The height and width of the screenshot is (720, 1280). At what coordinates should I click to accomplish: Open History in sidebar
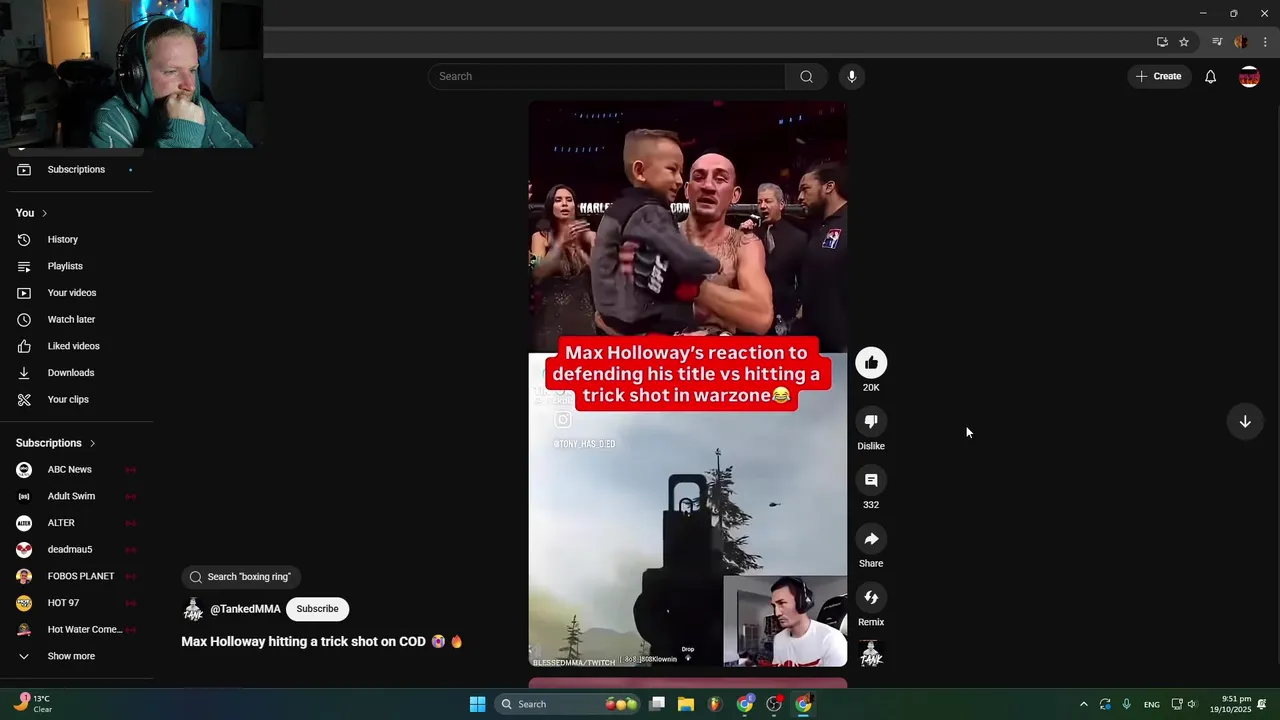[x=76, y=240]
